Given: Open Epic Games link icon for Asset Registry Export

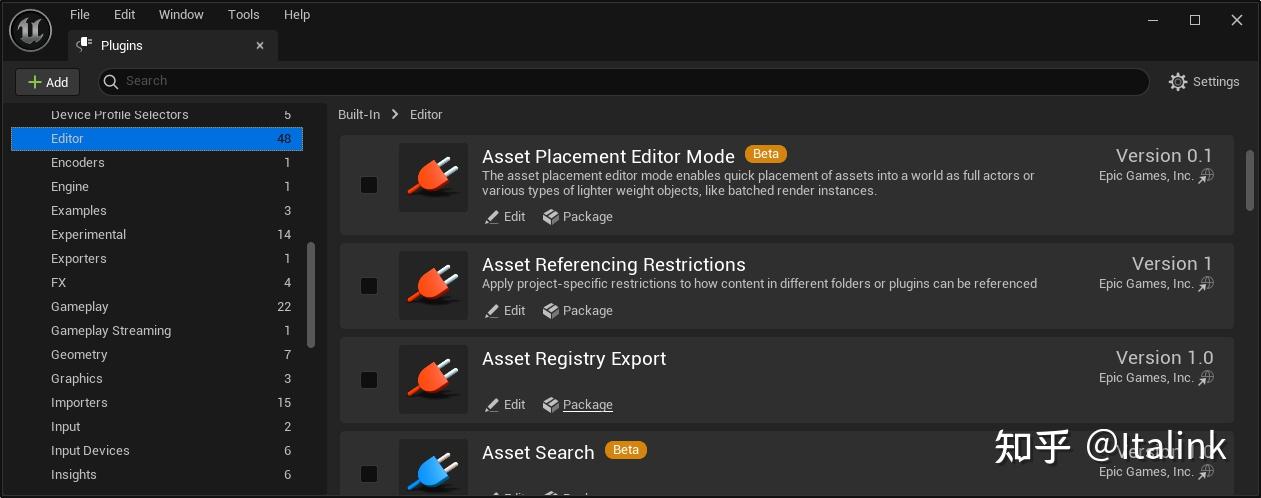Looking at the screenshot, I should [1207, 378].
